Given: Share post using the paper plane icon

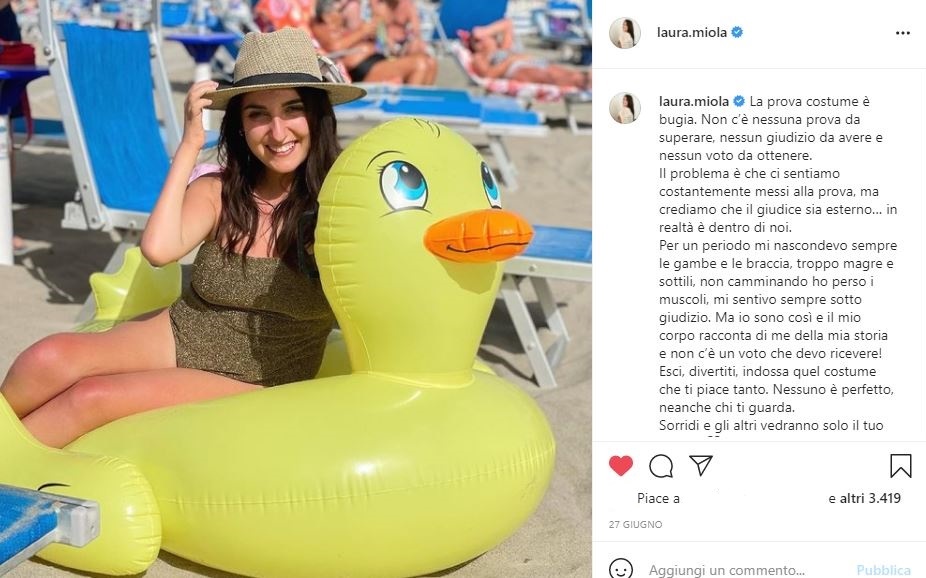Looking at the screenshot, I should pyautogui.click(x=700, y=465).
